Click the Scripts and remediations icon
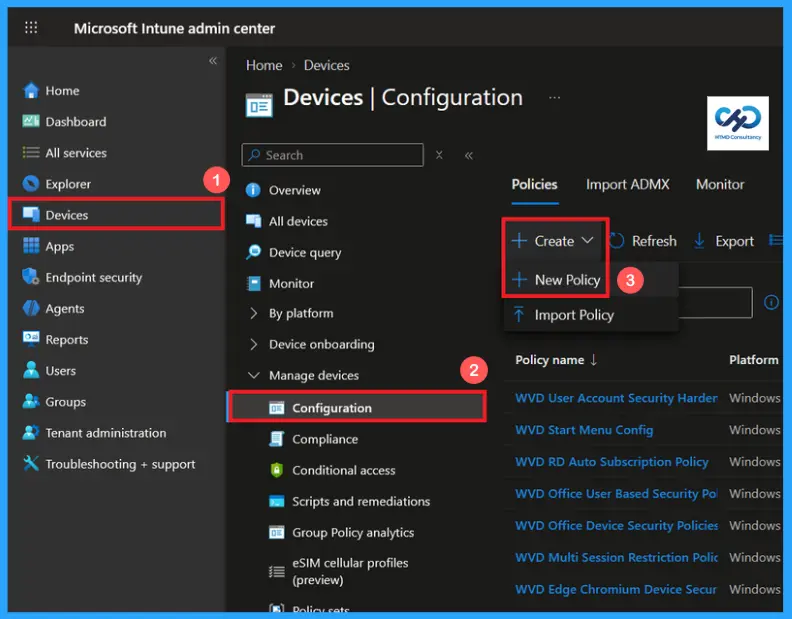792x619 pixels. tap(276, 501)
